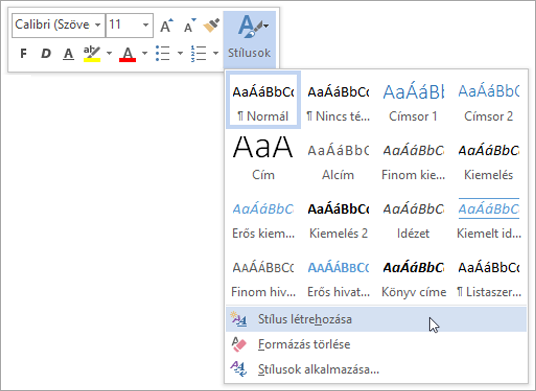
Task: Open Stílusok alkalmazása... menu entry
Action: click(x=376, y=369)
